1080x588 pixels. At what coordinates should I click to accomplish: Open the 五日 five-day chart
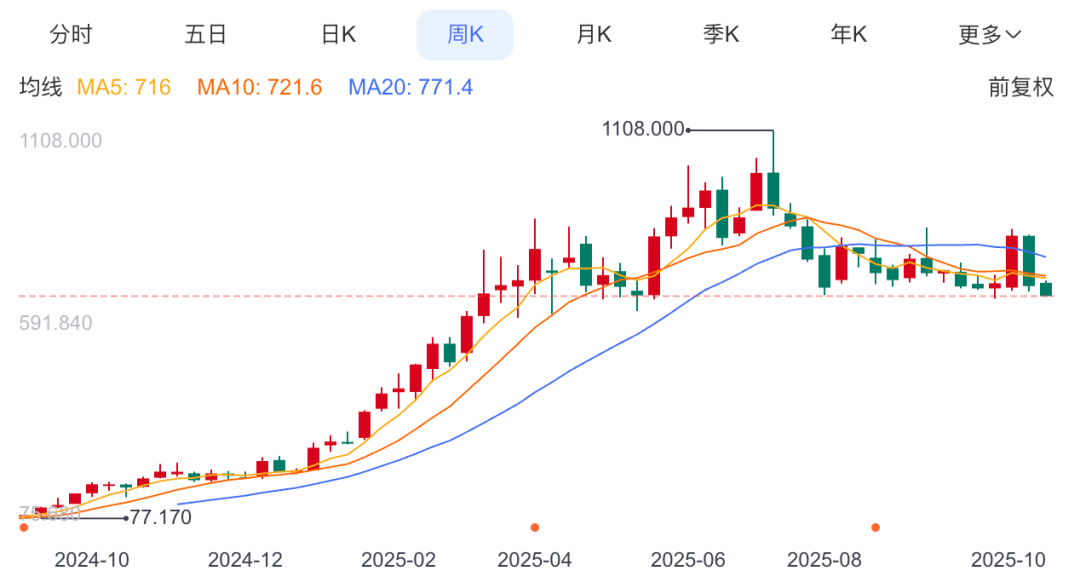[203, 33]
